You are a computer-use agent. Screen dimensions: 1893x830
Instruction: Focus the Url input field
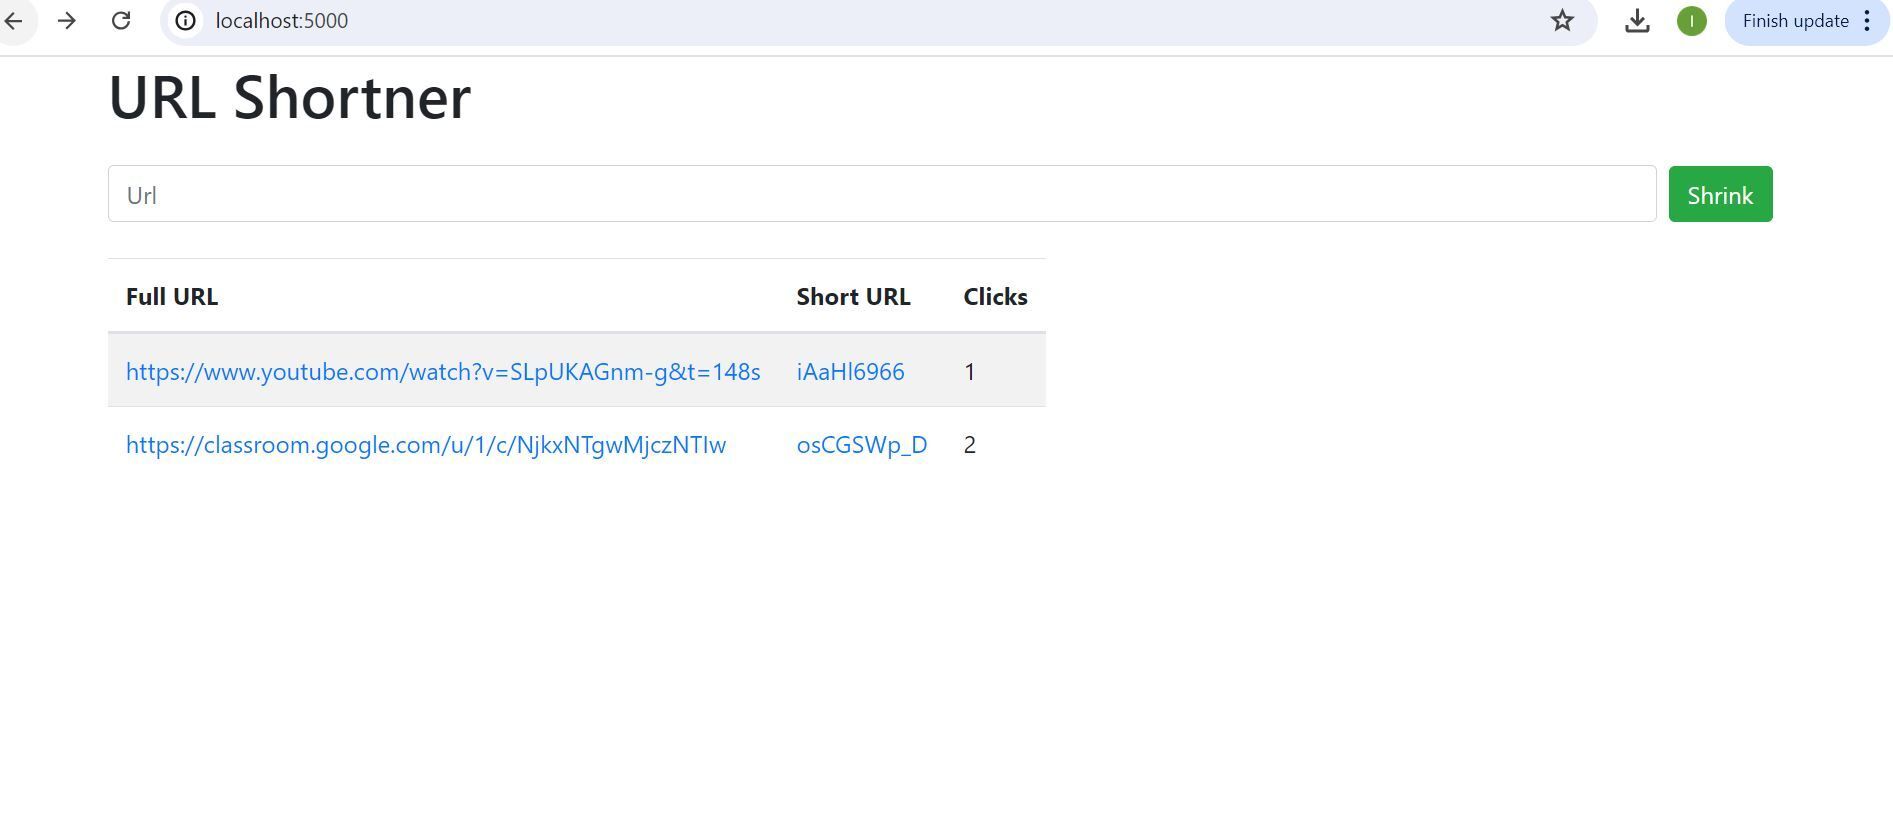point(881,194)
